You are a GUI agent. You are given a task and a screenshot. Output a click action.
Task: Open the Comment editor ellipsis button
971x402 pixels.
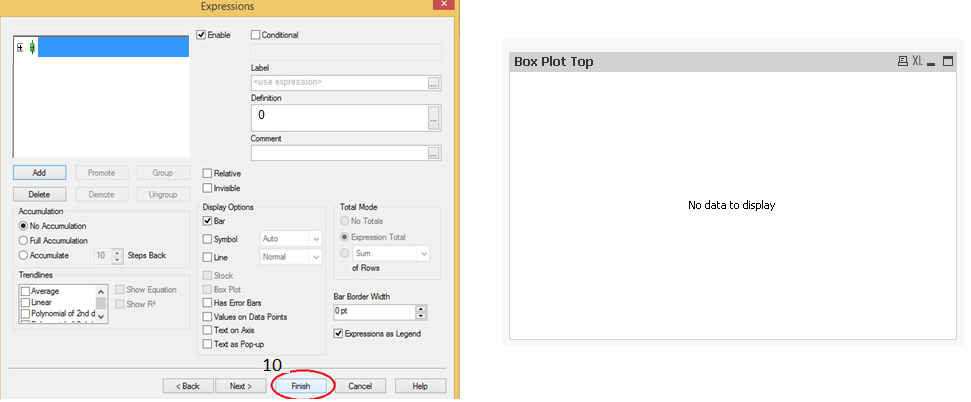(x=434, y=153)
